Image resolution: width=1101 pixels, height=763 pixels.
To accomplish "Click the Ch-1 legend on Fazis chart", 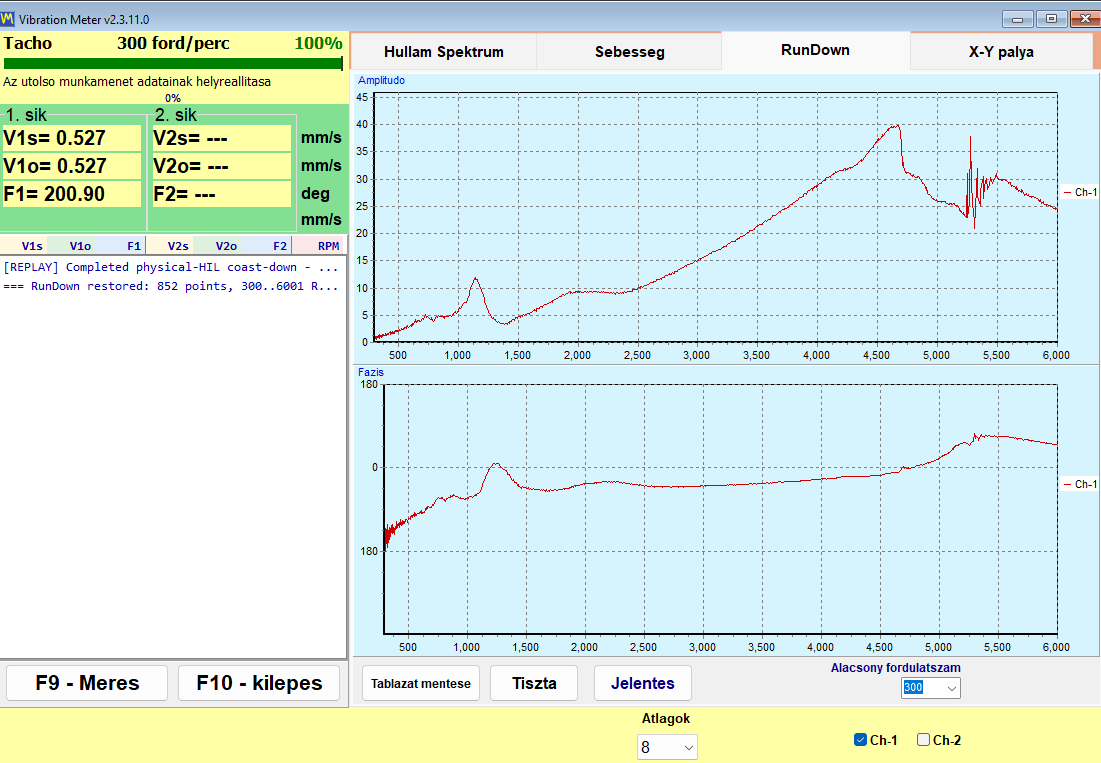I will (1080, 484).
